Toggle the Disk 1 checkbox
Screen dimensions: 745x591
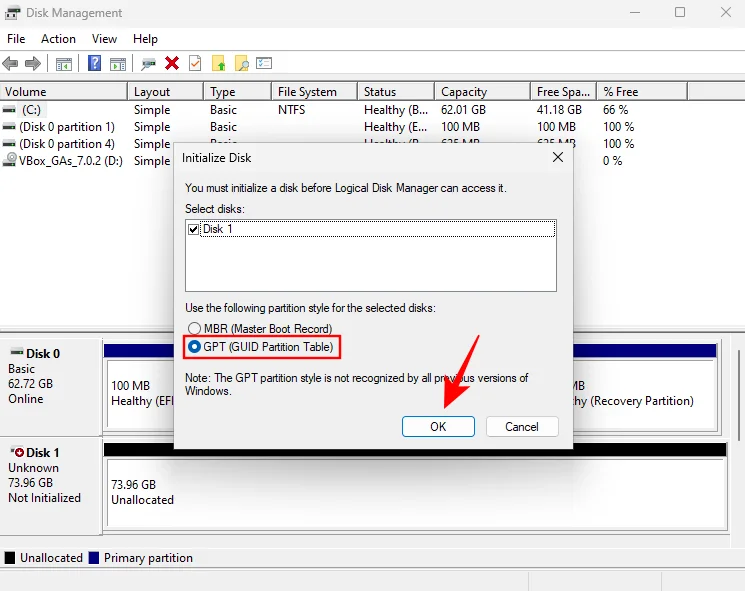[x=193, y=229]
